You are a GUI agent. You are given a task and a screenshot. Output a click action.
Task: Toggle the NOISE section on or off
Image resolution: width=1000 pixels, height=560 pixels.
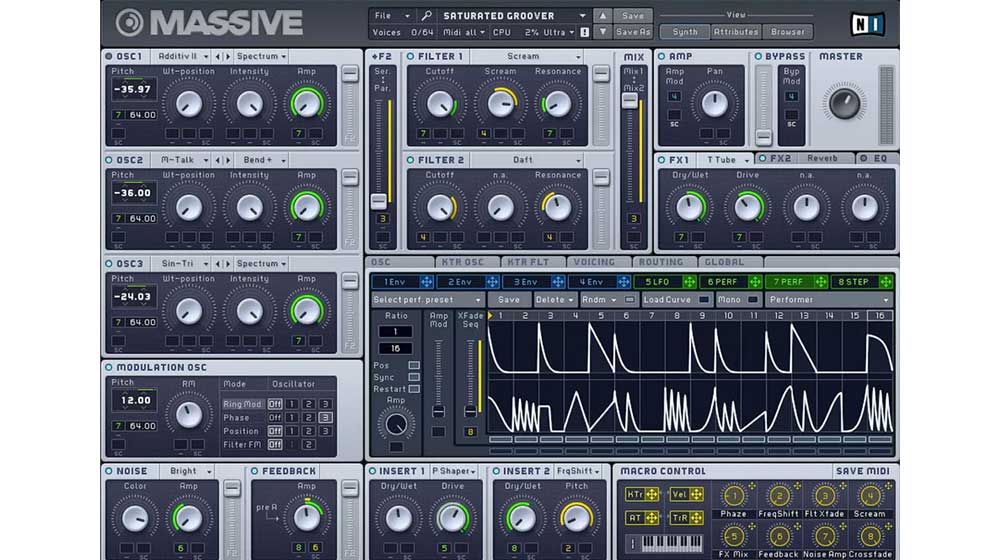coord(108,471)
